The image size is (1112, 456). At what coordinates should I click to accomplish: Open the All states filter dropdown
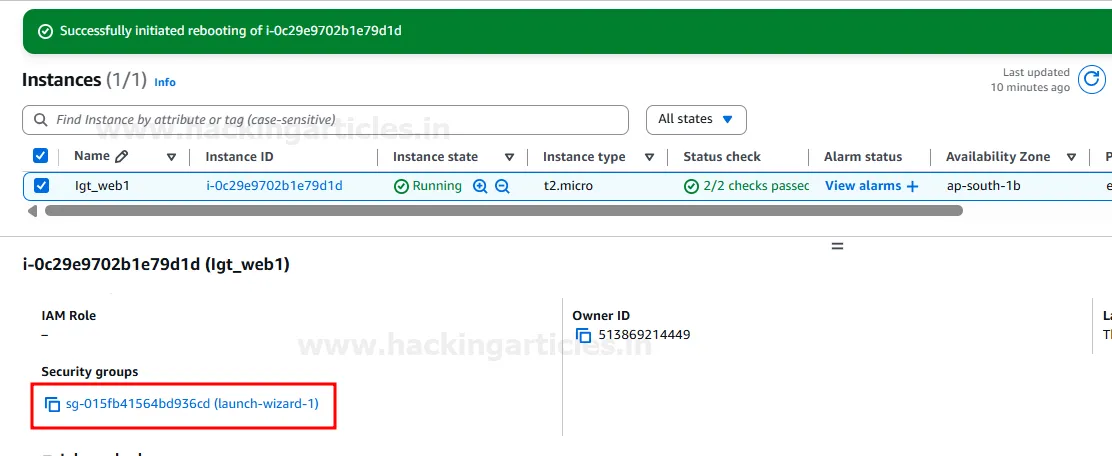(x=696, y=119)
